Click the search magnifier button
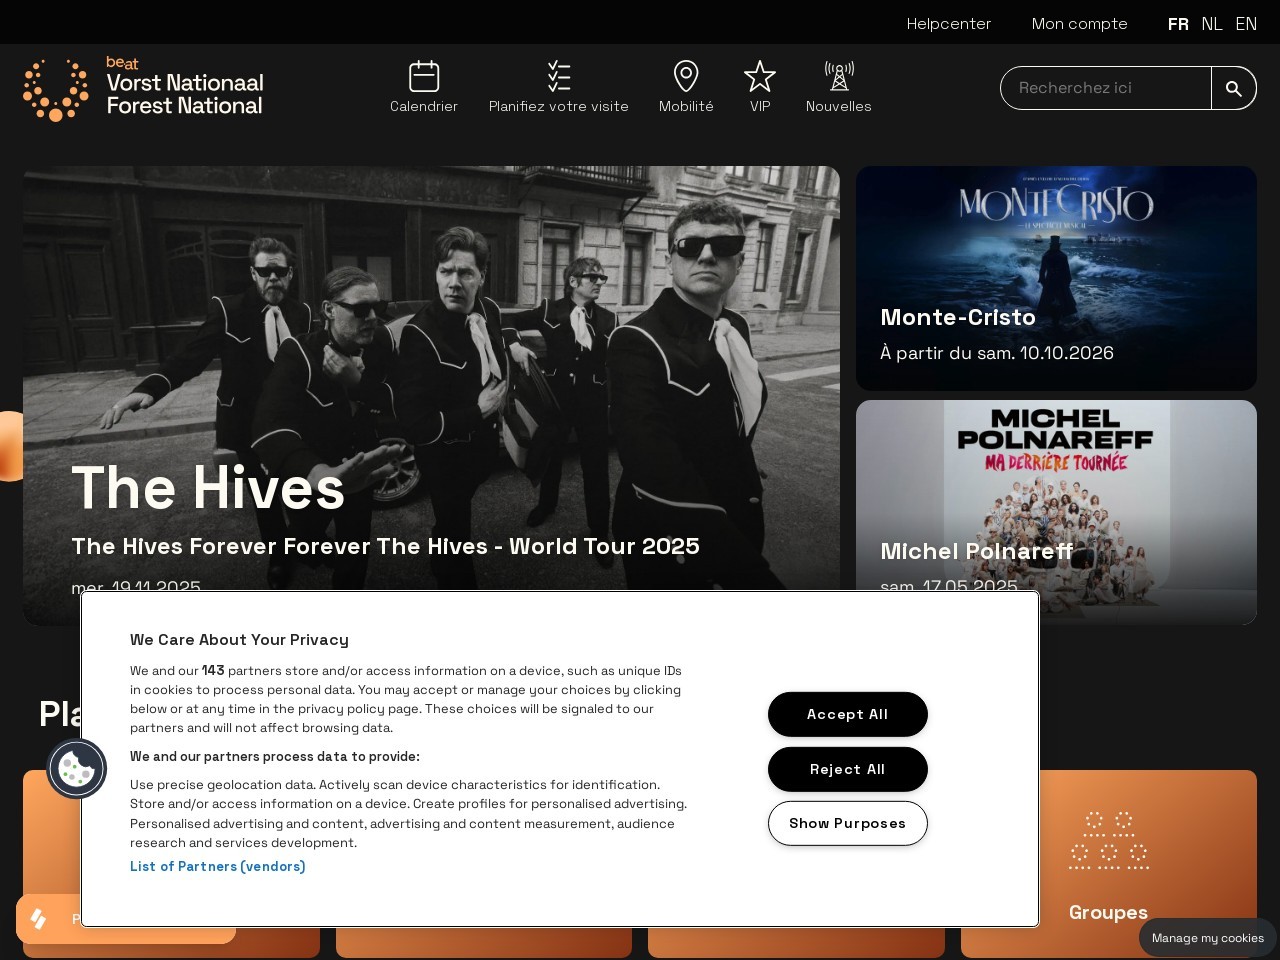1280x960 pixels. (1234, 88)
